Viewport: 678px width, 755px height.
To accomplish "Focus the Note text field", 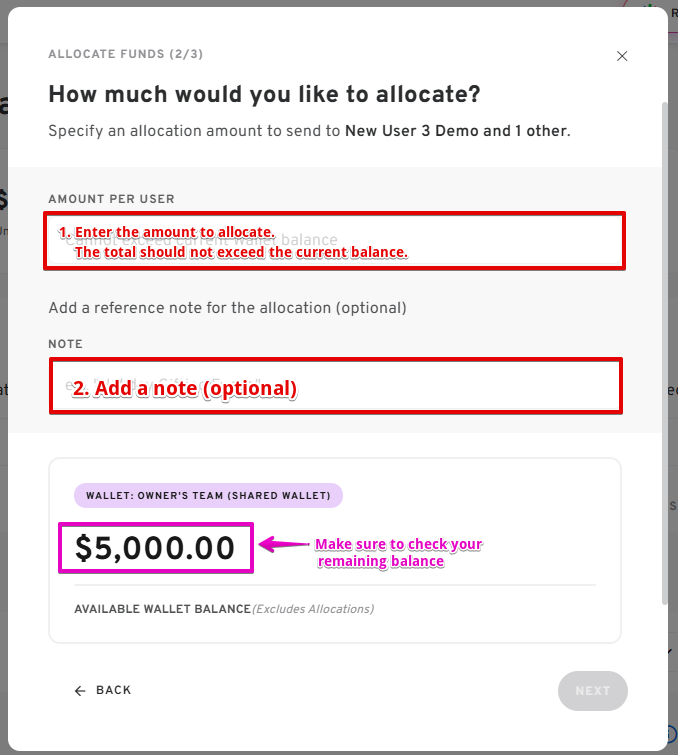I will point(334,385).
